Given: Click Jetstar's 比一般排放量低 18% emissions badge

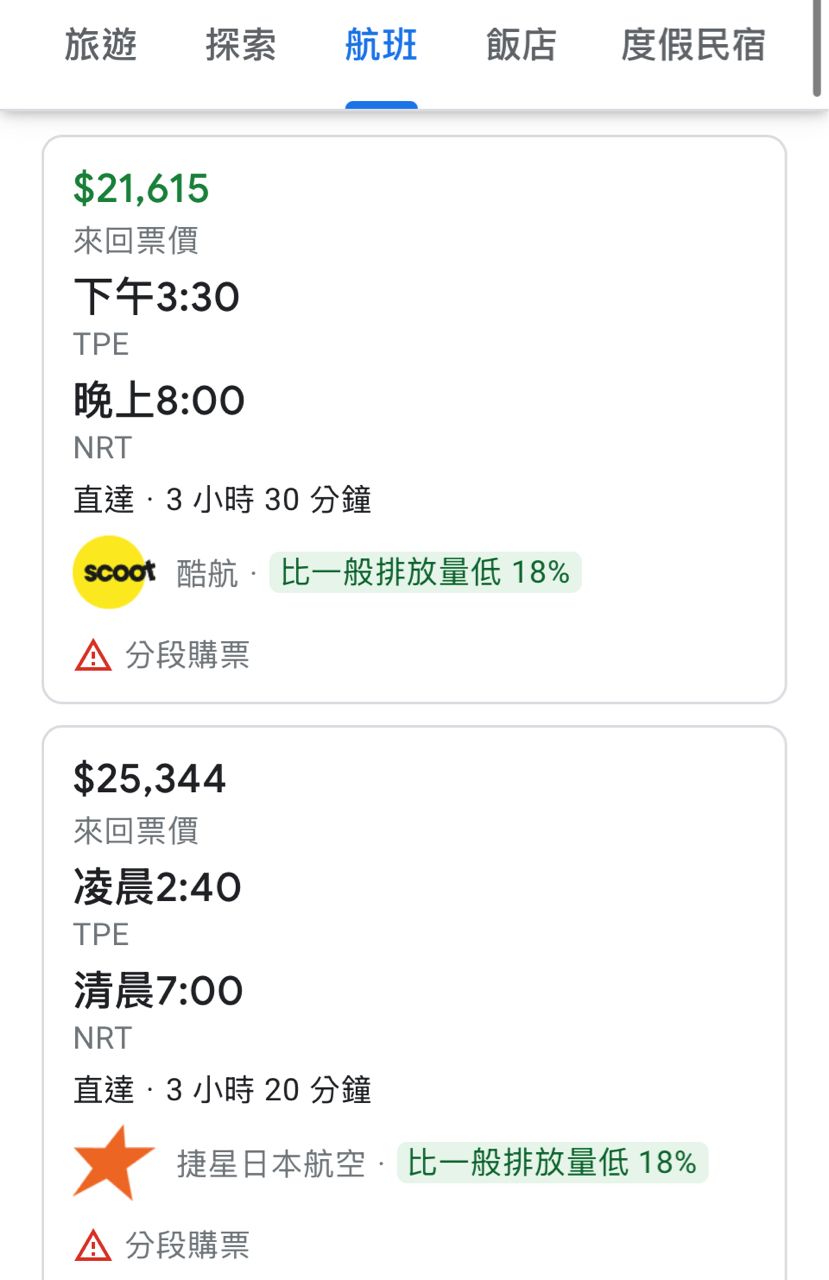Looking at the screenshot, I should 552,1163.
